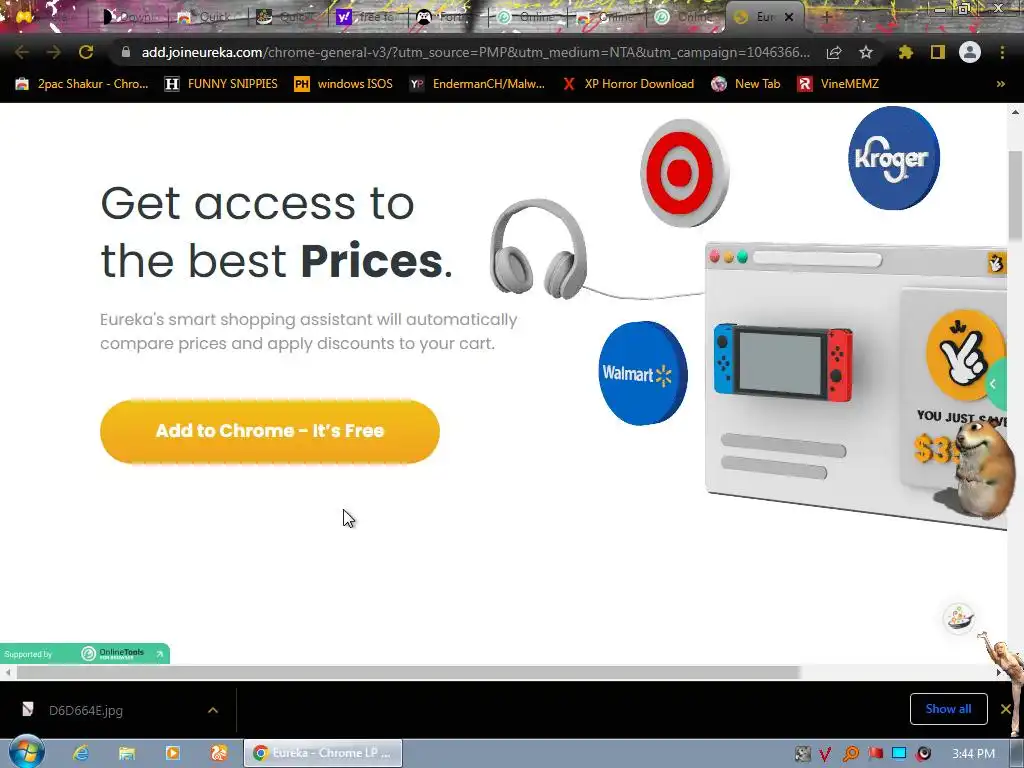The width and height of the screenshot is (1024, 768).
Task: Close the downloads bar
Action: (x=1005, y=709)
